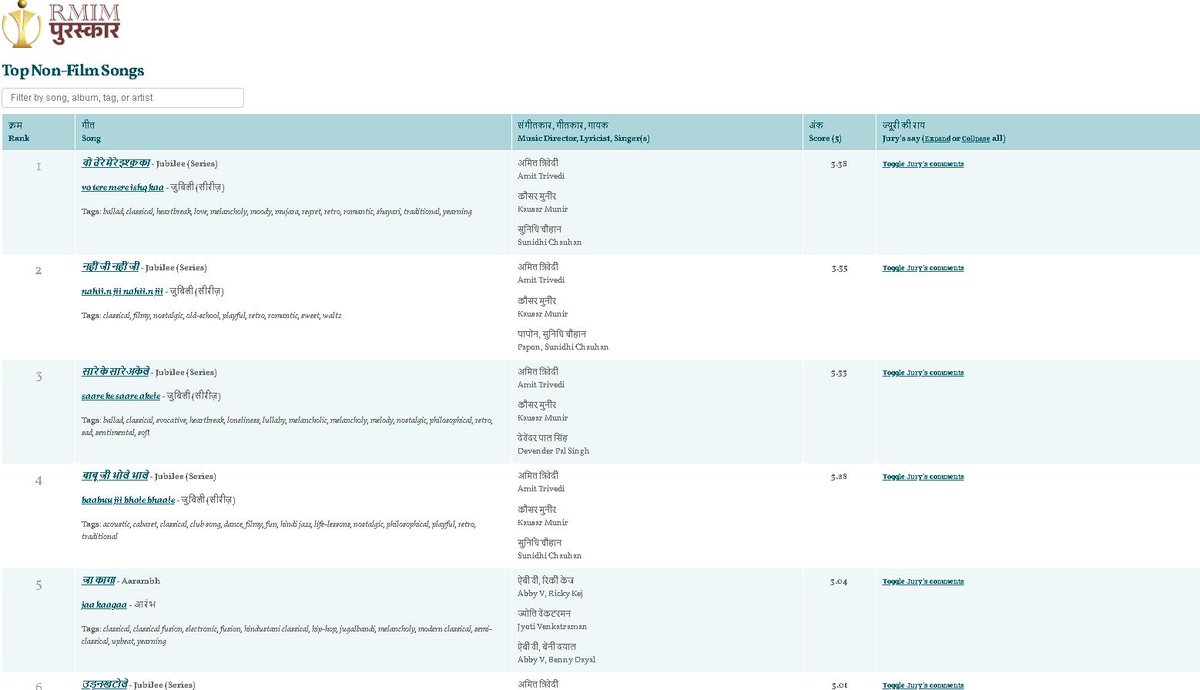Open the song link 'nahii.n jii nahii.n jii'

[122, 291]
